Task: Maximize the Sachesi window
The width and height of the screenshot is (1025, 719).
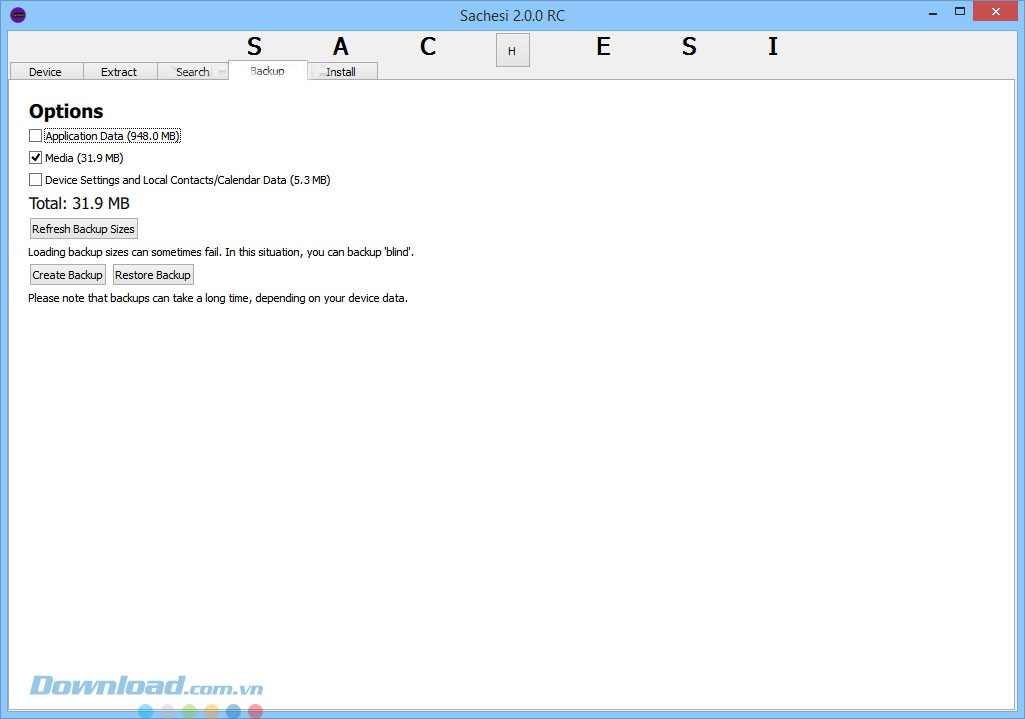Action: point(960,12)
